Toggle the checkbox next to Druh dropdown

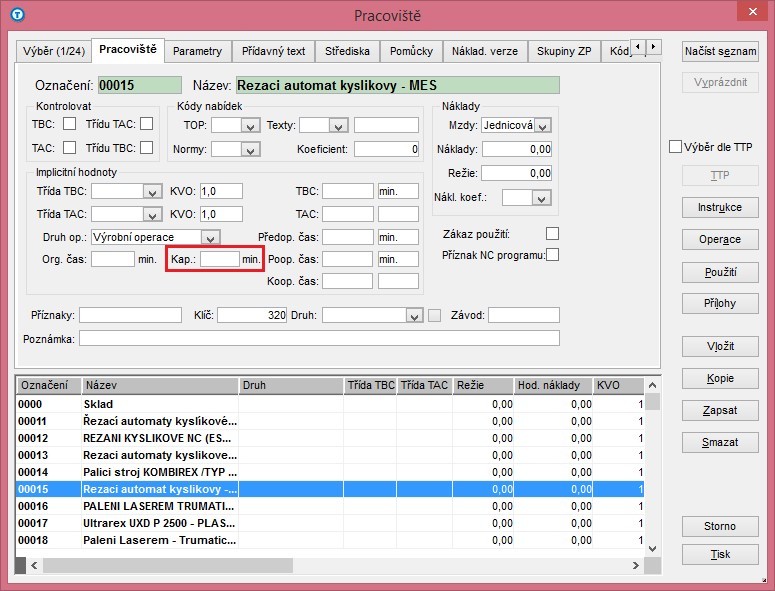pos(434,315)
